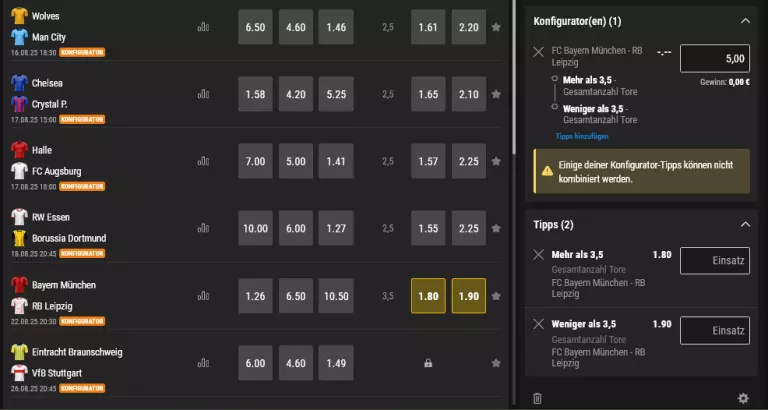Screen dimensions: 768x410
Task: Collapse the Tipps (2) section
Action: click(x=745, y=224)
